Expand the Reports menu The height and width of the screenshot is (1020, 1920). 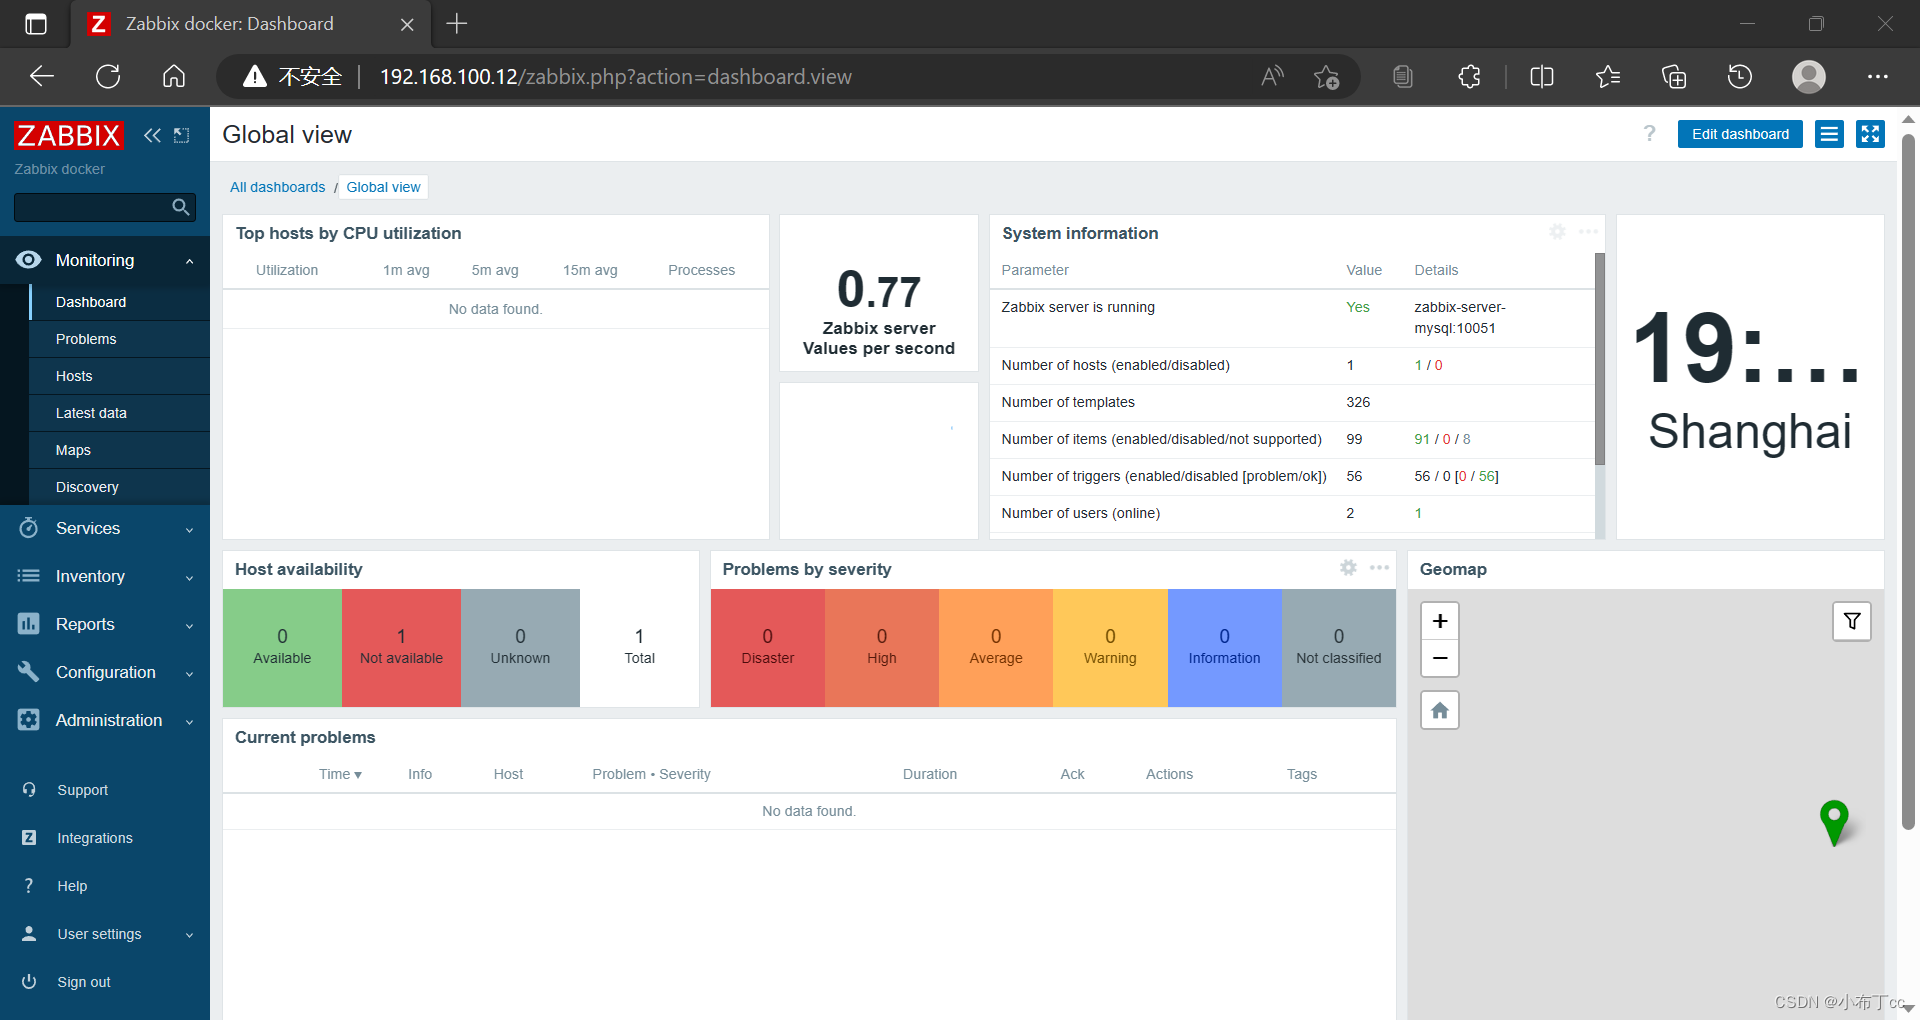pyautogui.click(x=189, y=626)
